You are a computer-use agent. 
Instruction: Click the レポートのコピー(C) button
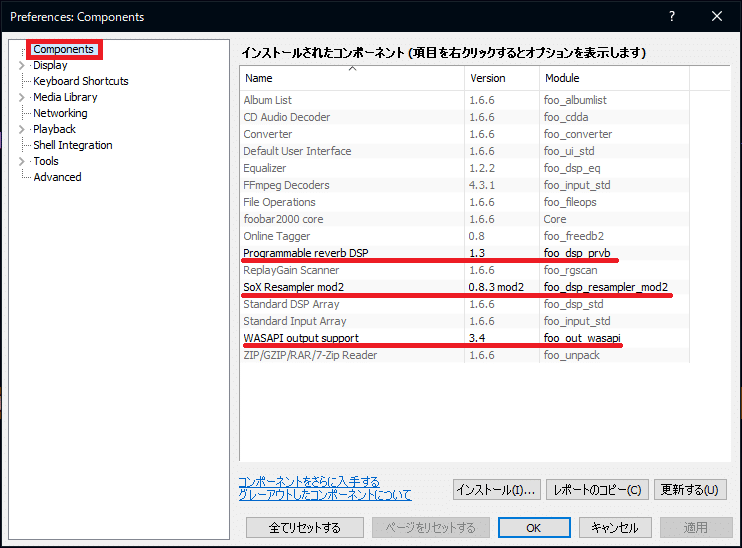tap(598, 490)
